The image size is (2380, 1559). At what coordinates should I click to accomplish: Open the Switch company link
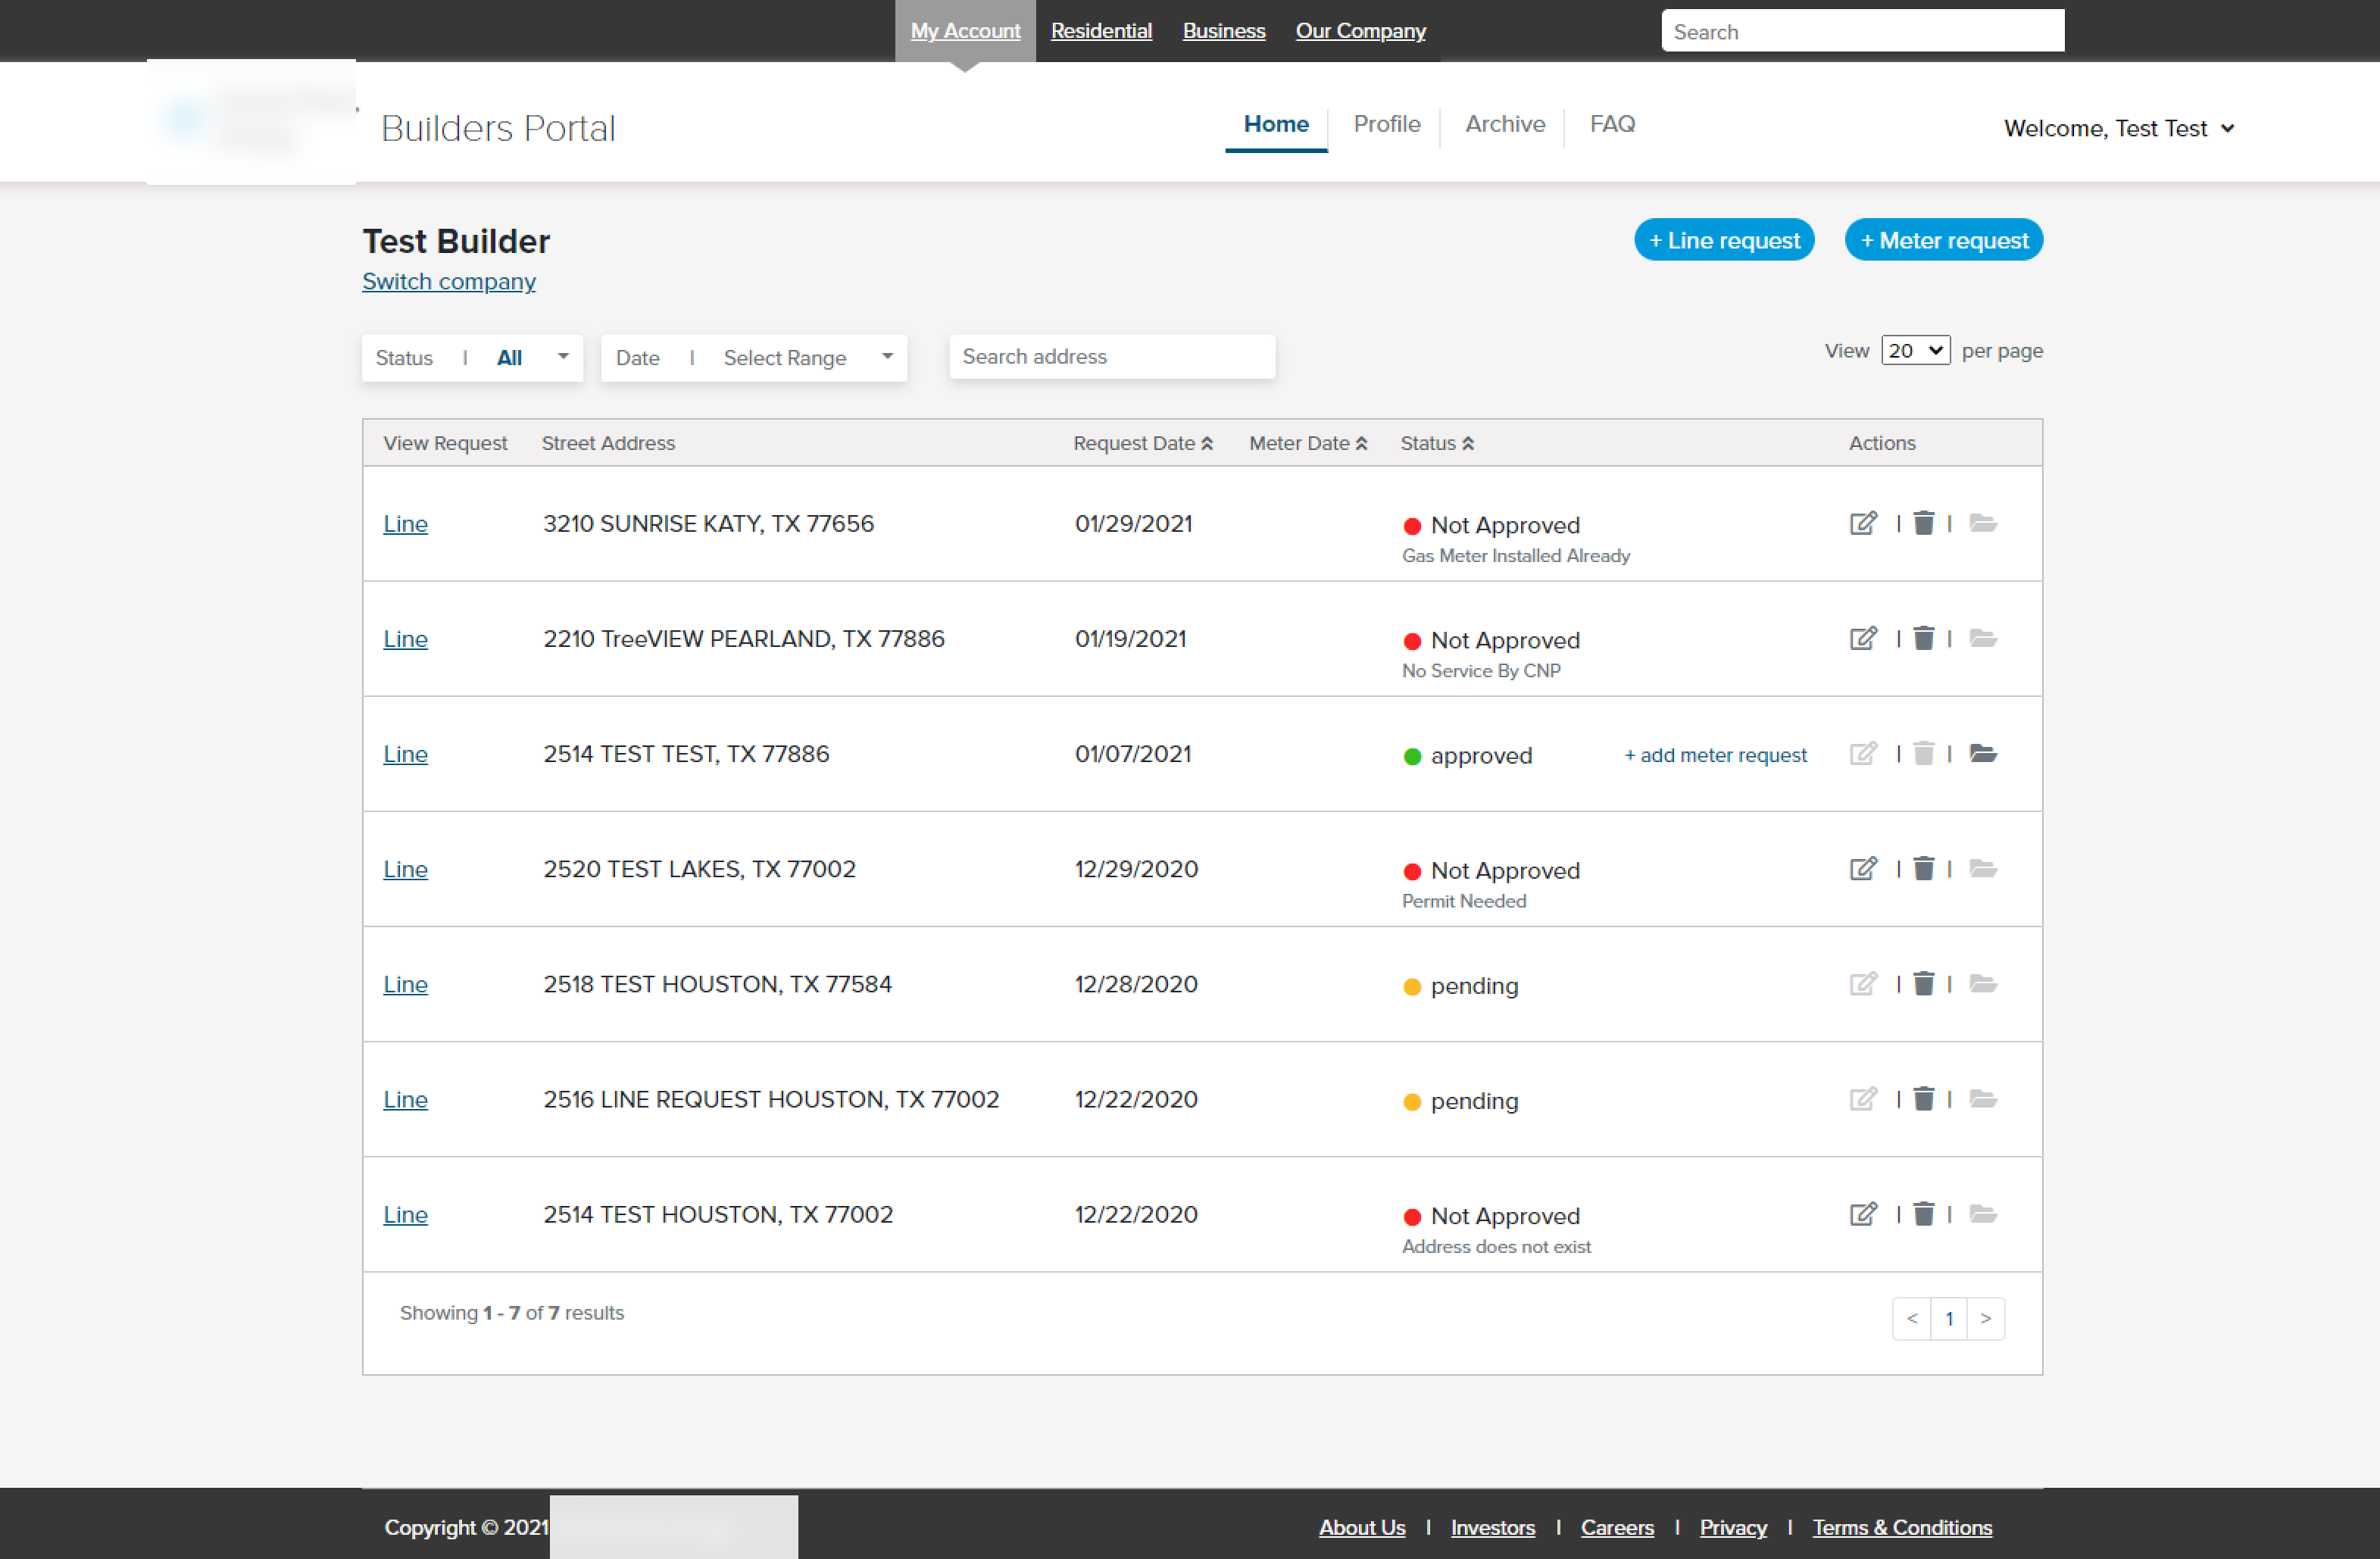[448, 281]
